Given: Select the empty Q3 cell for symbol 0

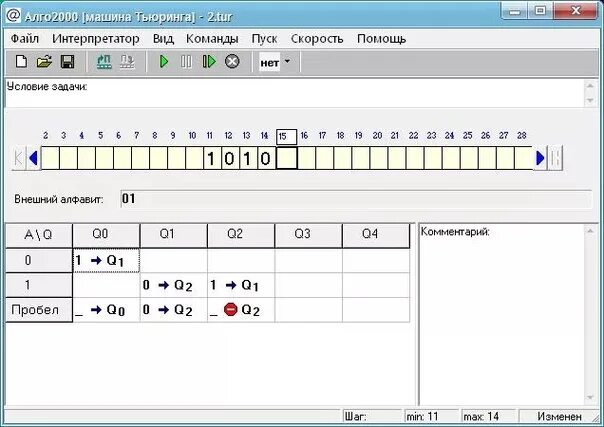Looking at the screenshot, I should pos(308,261).
